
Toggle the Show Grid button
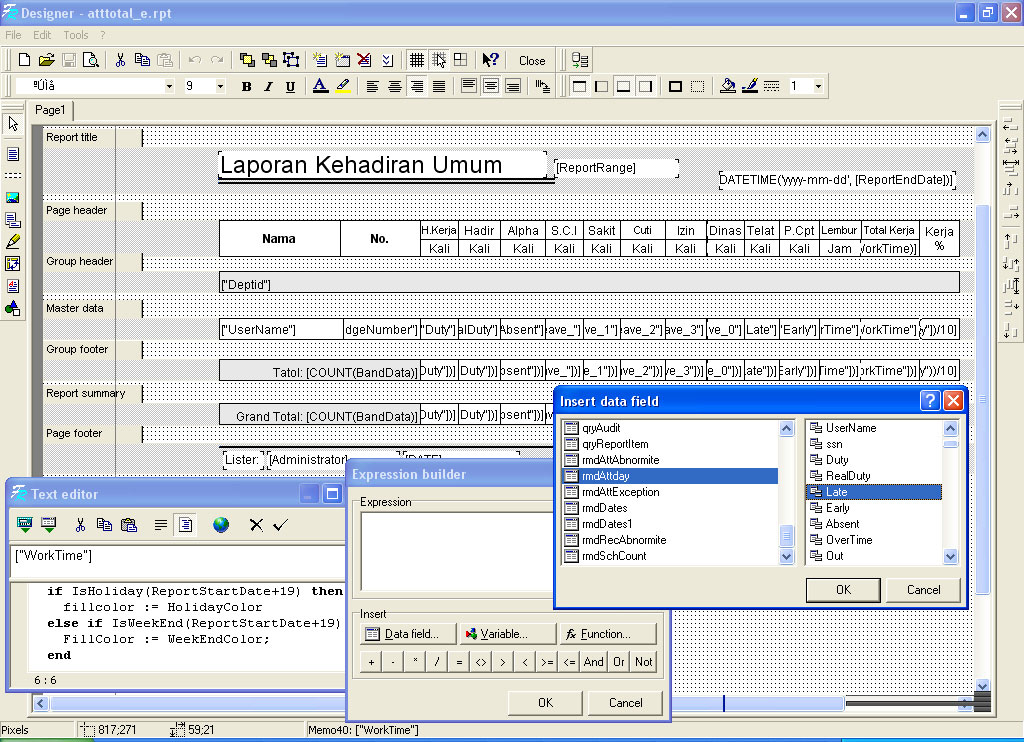417,60
